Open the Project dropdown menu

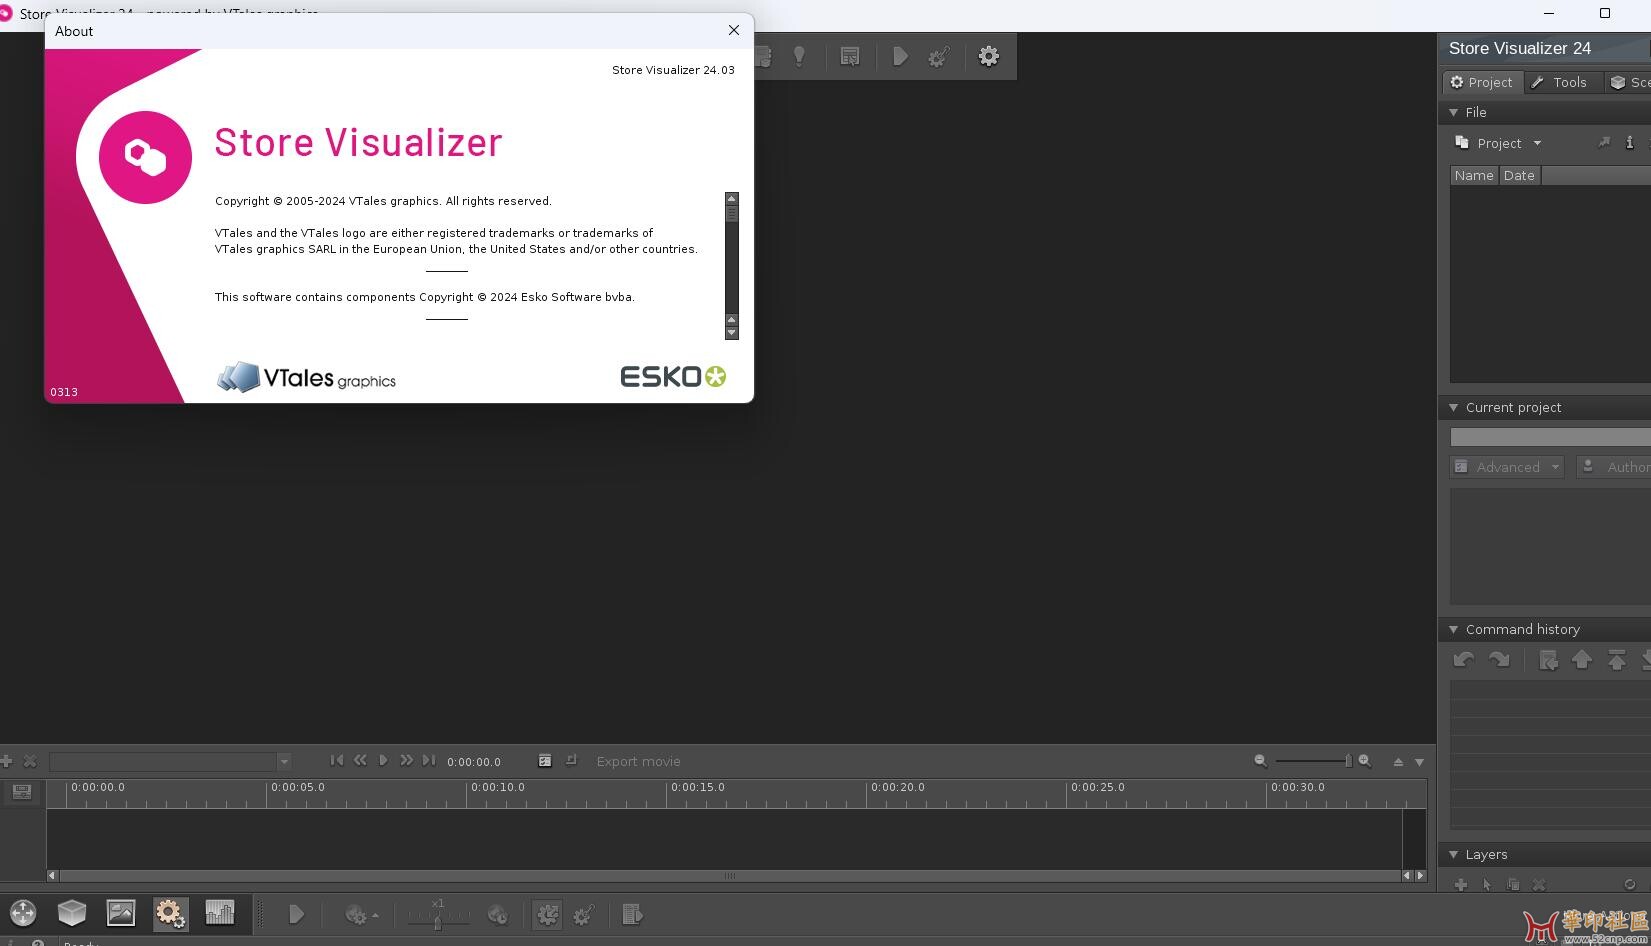(1498, 143)
